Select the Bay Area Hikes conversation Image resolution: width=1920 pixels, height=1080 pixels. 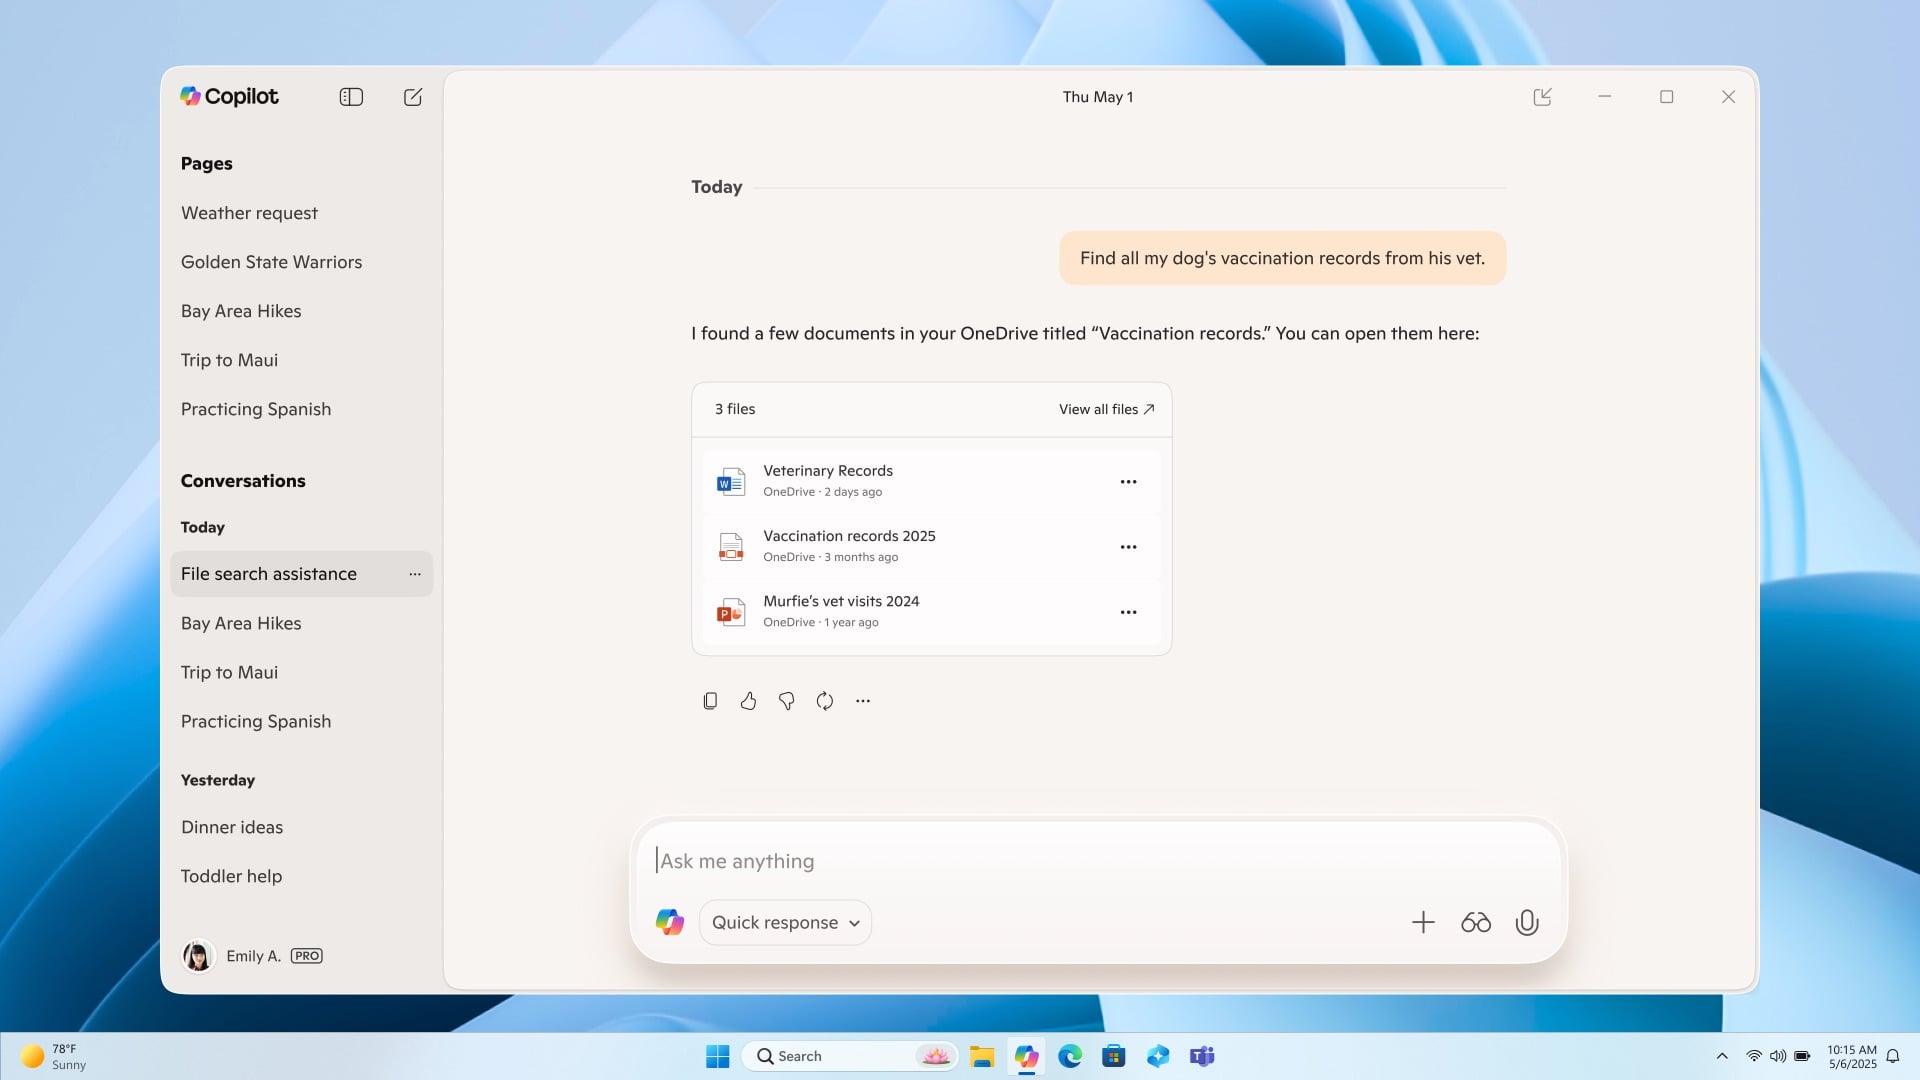[x=241, y=623]
